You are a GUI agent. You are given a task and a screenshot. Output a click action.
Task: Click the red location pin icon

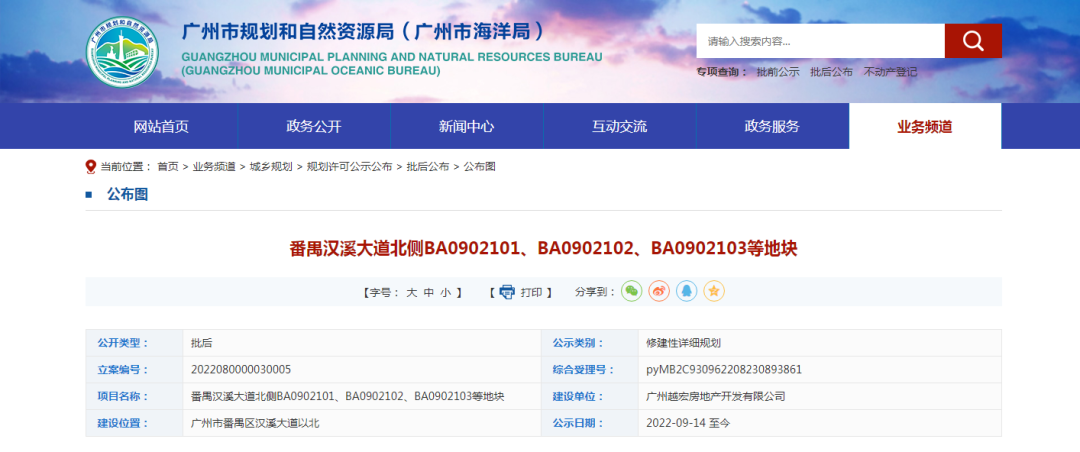[x=91, y=166]
